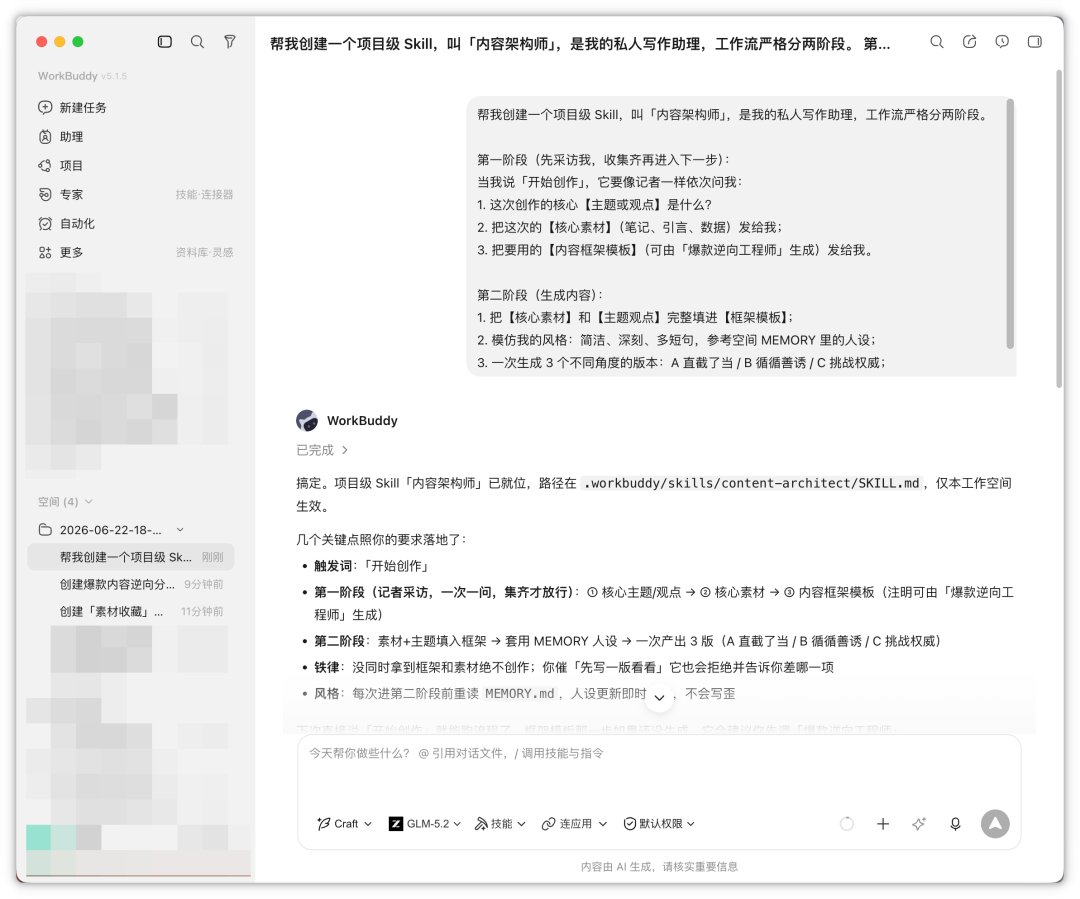Viewport: 1080px width, 899px height.
Task: Click the filter funnel icon in sidebar
Action: [230, 42]
